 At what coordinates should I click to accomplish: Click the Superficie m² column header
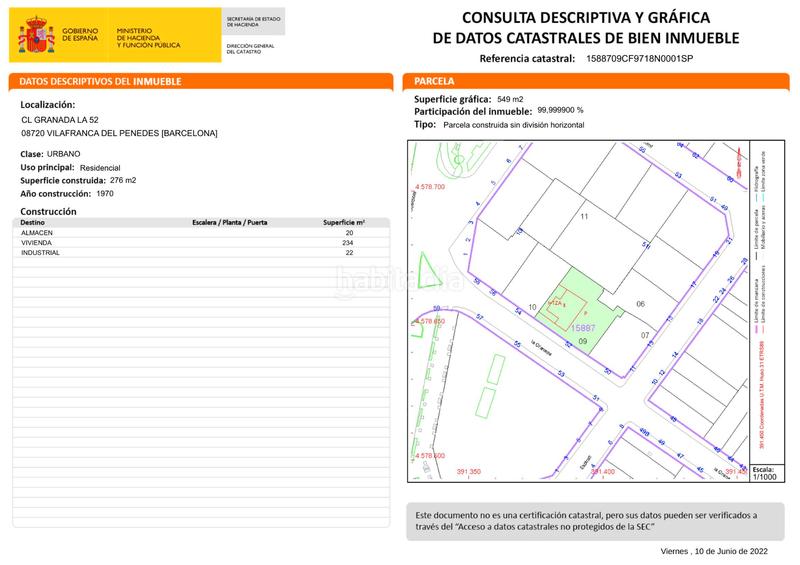[x=344, y=222]
